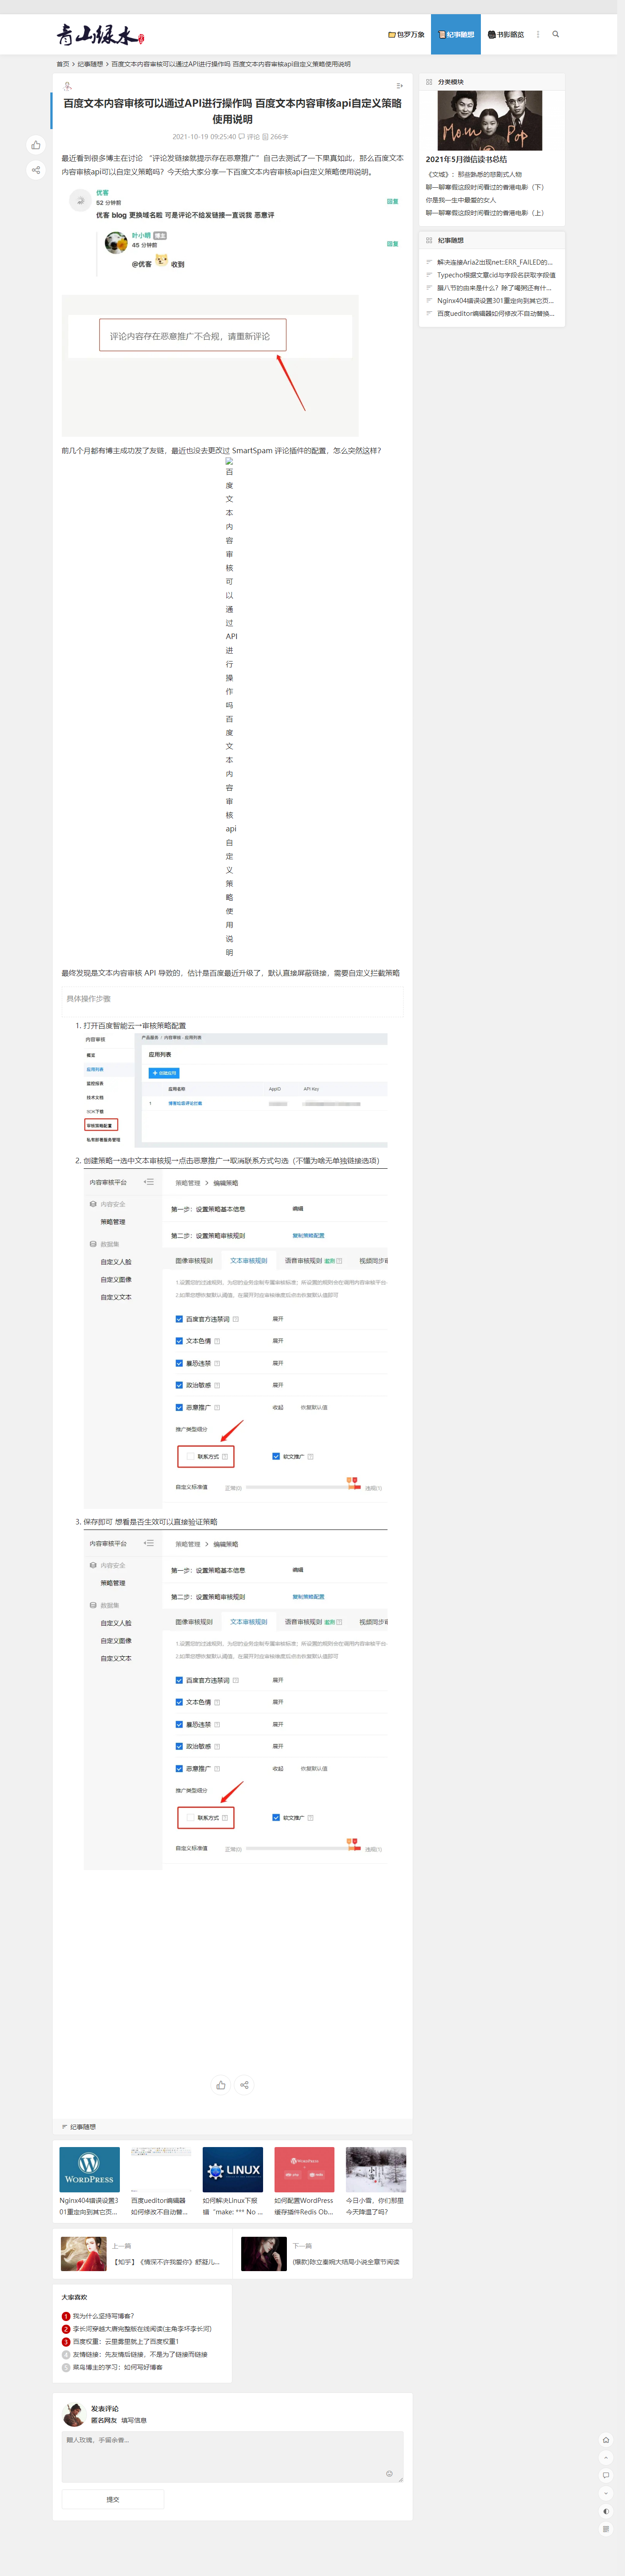Click 匿名网友 in comment form
This screenshot has height=2576, width=625.
(x=104, y=2421)
